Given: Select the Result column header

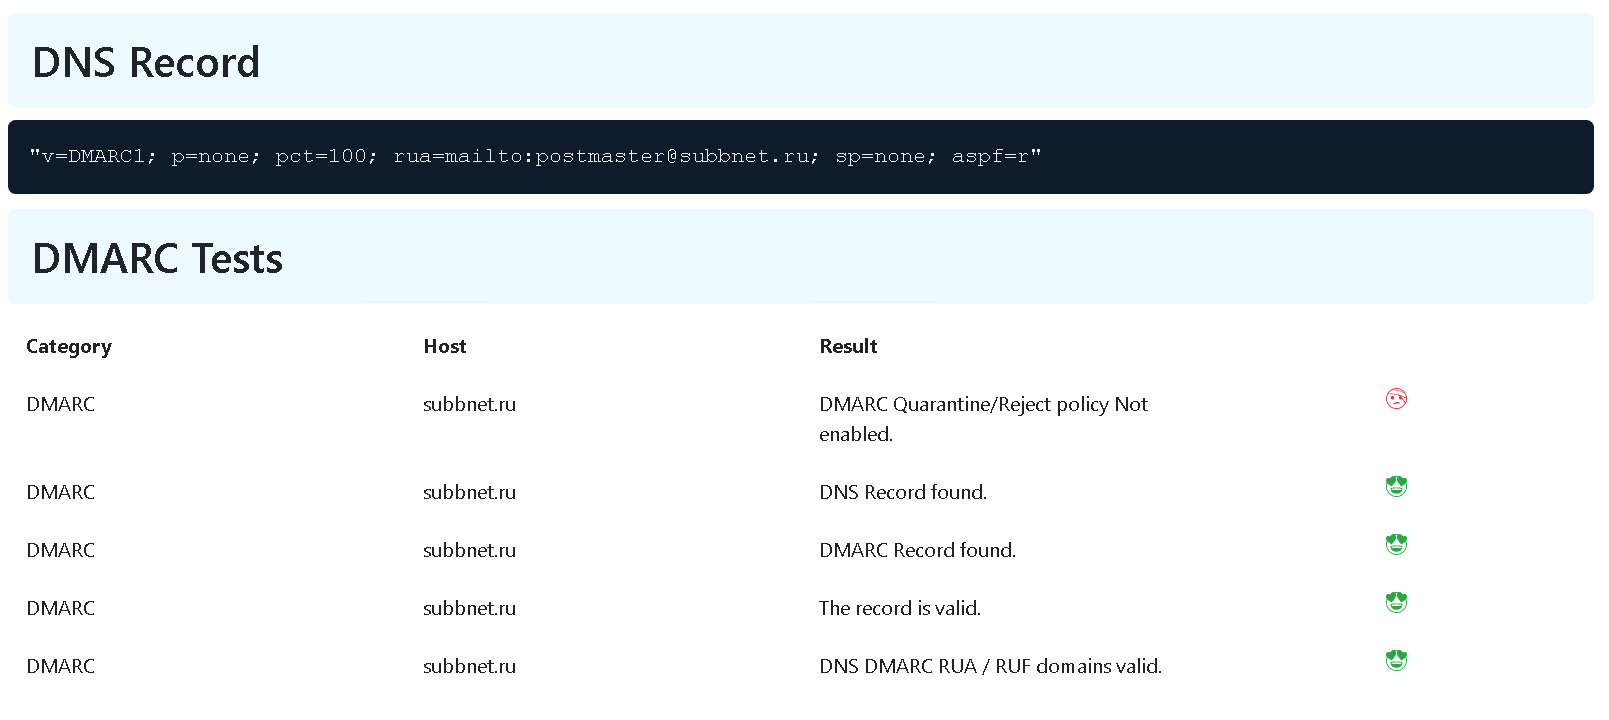Looking at the screenshot, I should (848, 346).
